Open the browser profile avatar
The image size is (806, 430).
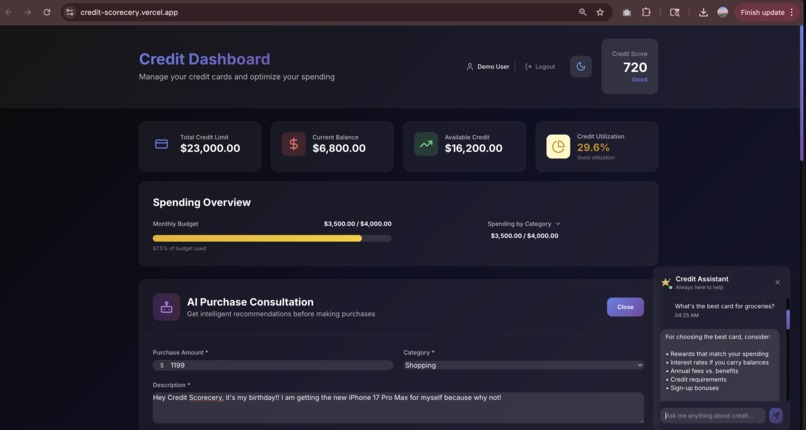[723, 12]
